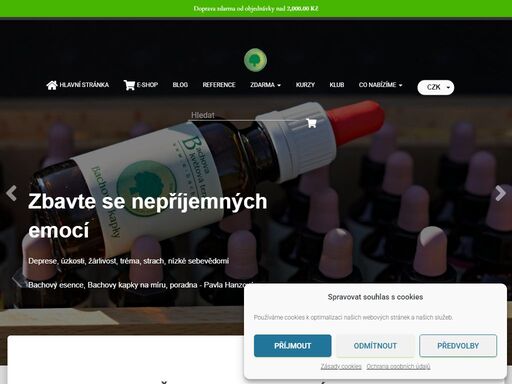The height and width of the screenshot is (384, 512).
Task: Open the shopping cart next to search
Action: click(311, 123)
